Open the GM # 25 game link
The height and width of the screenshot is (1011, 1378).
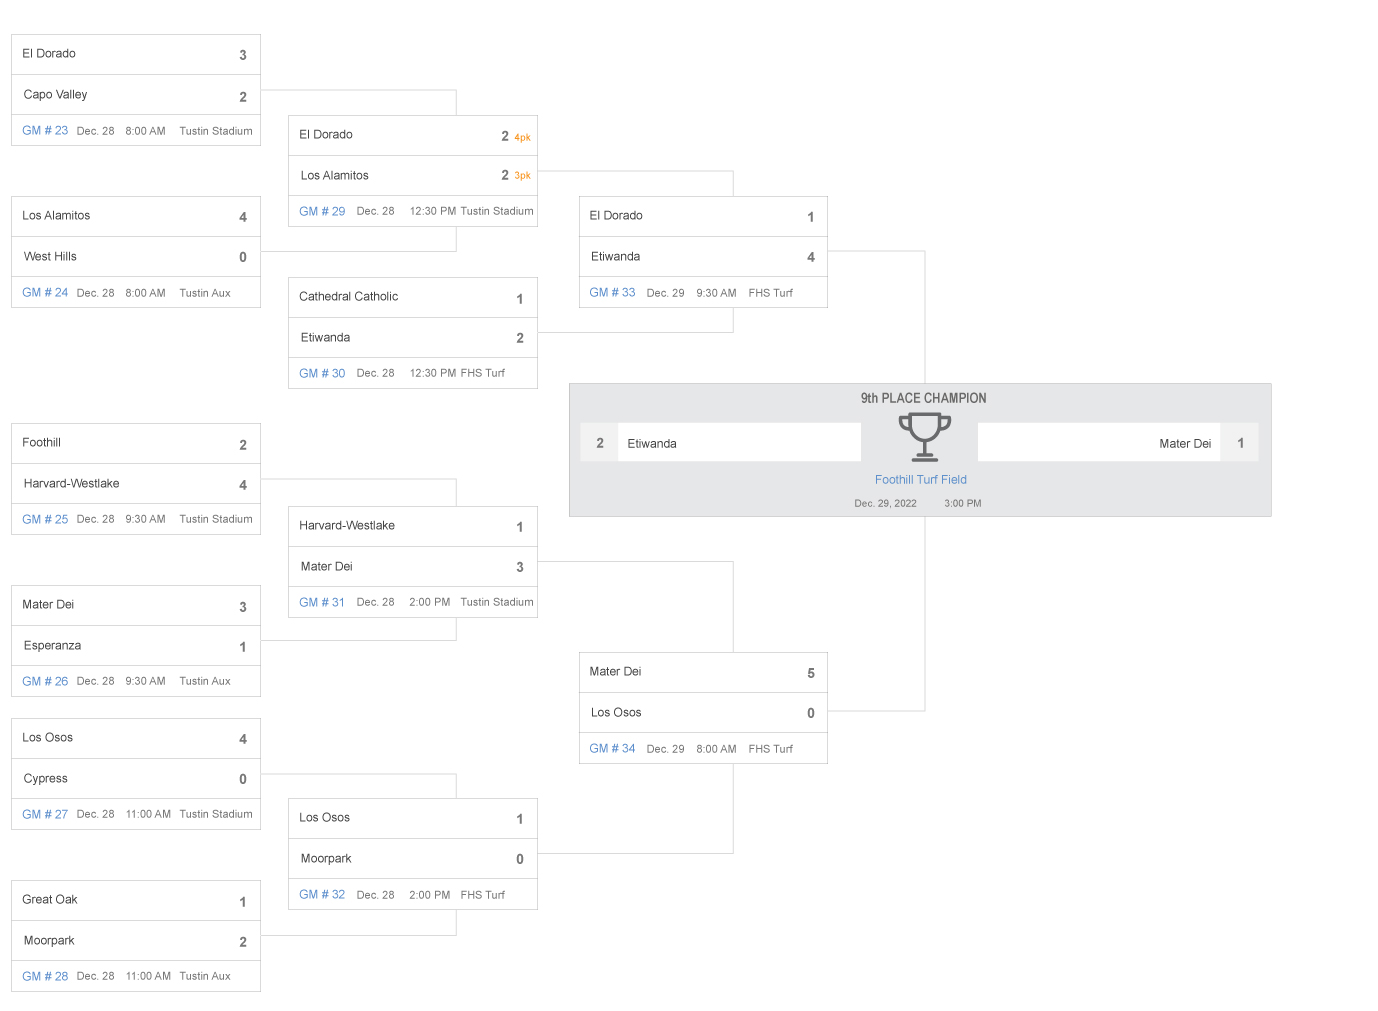(45, 520)
